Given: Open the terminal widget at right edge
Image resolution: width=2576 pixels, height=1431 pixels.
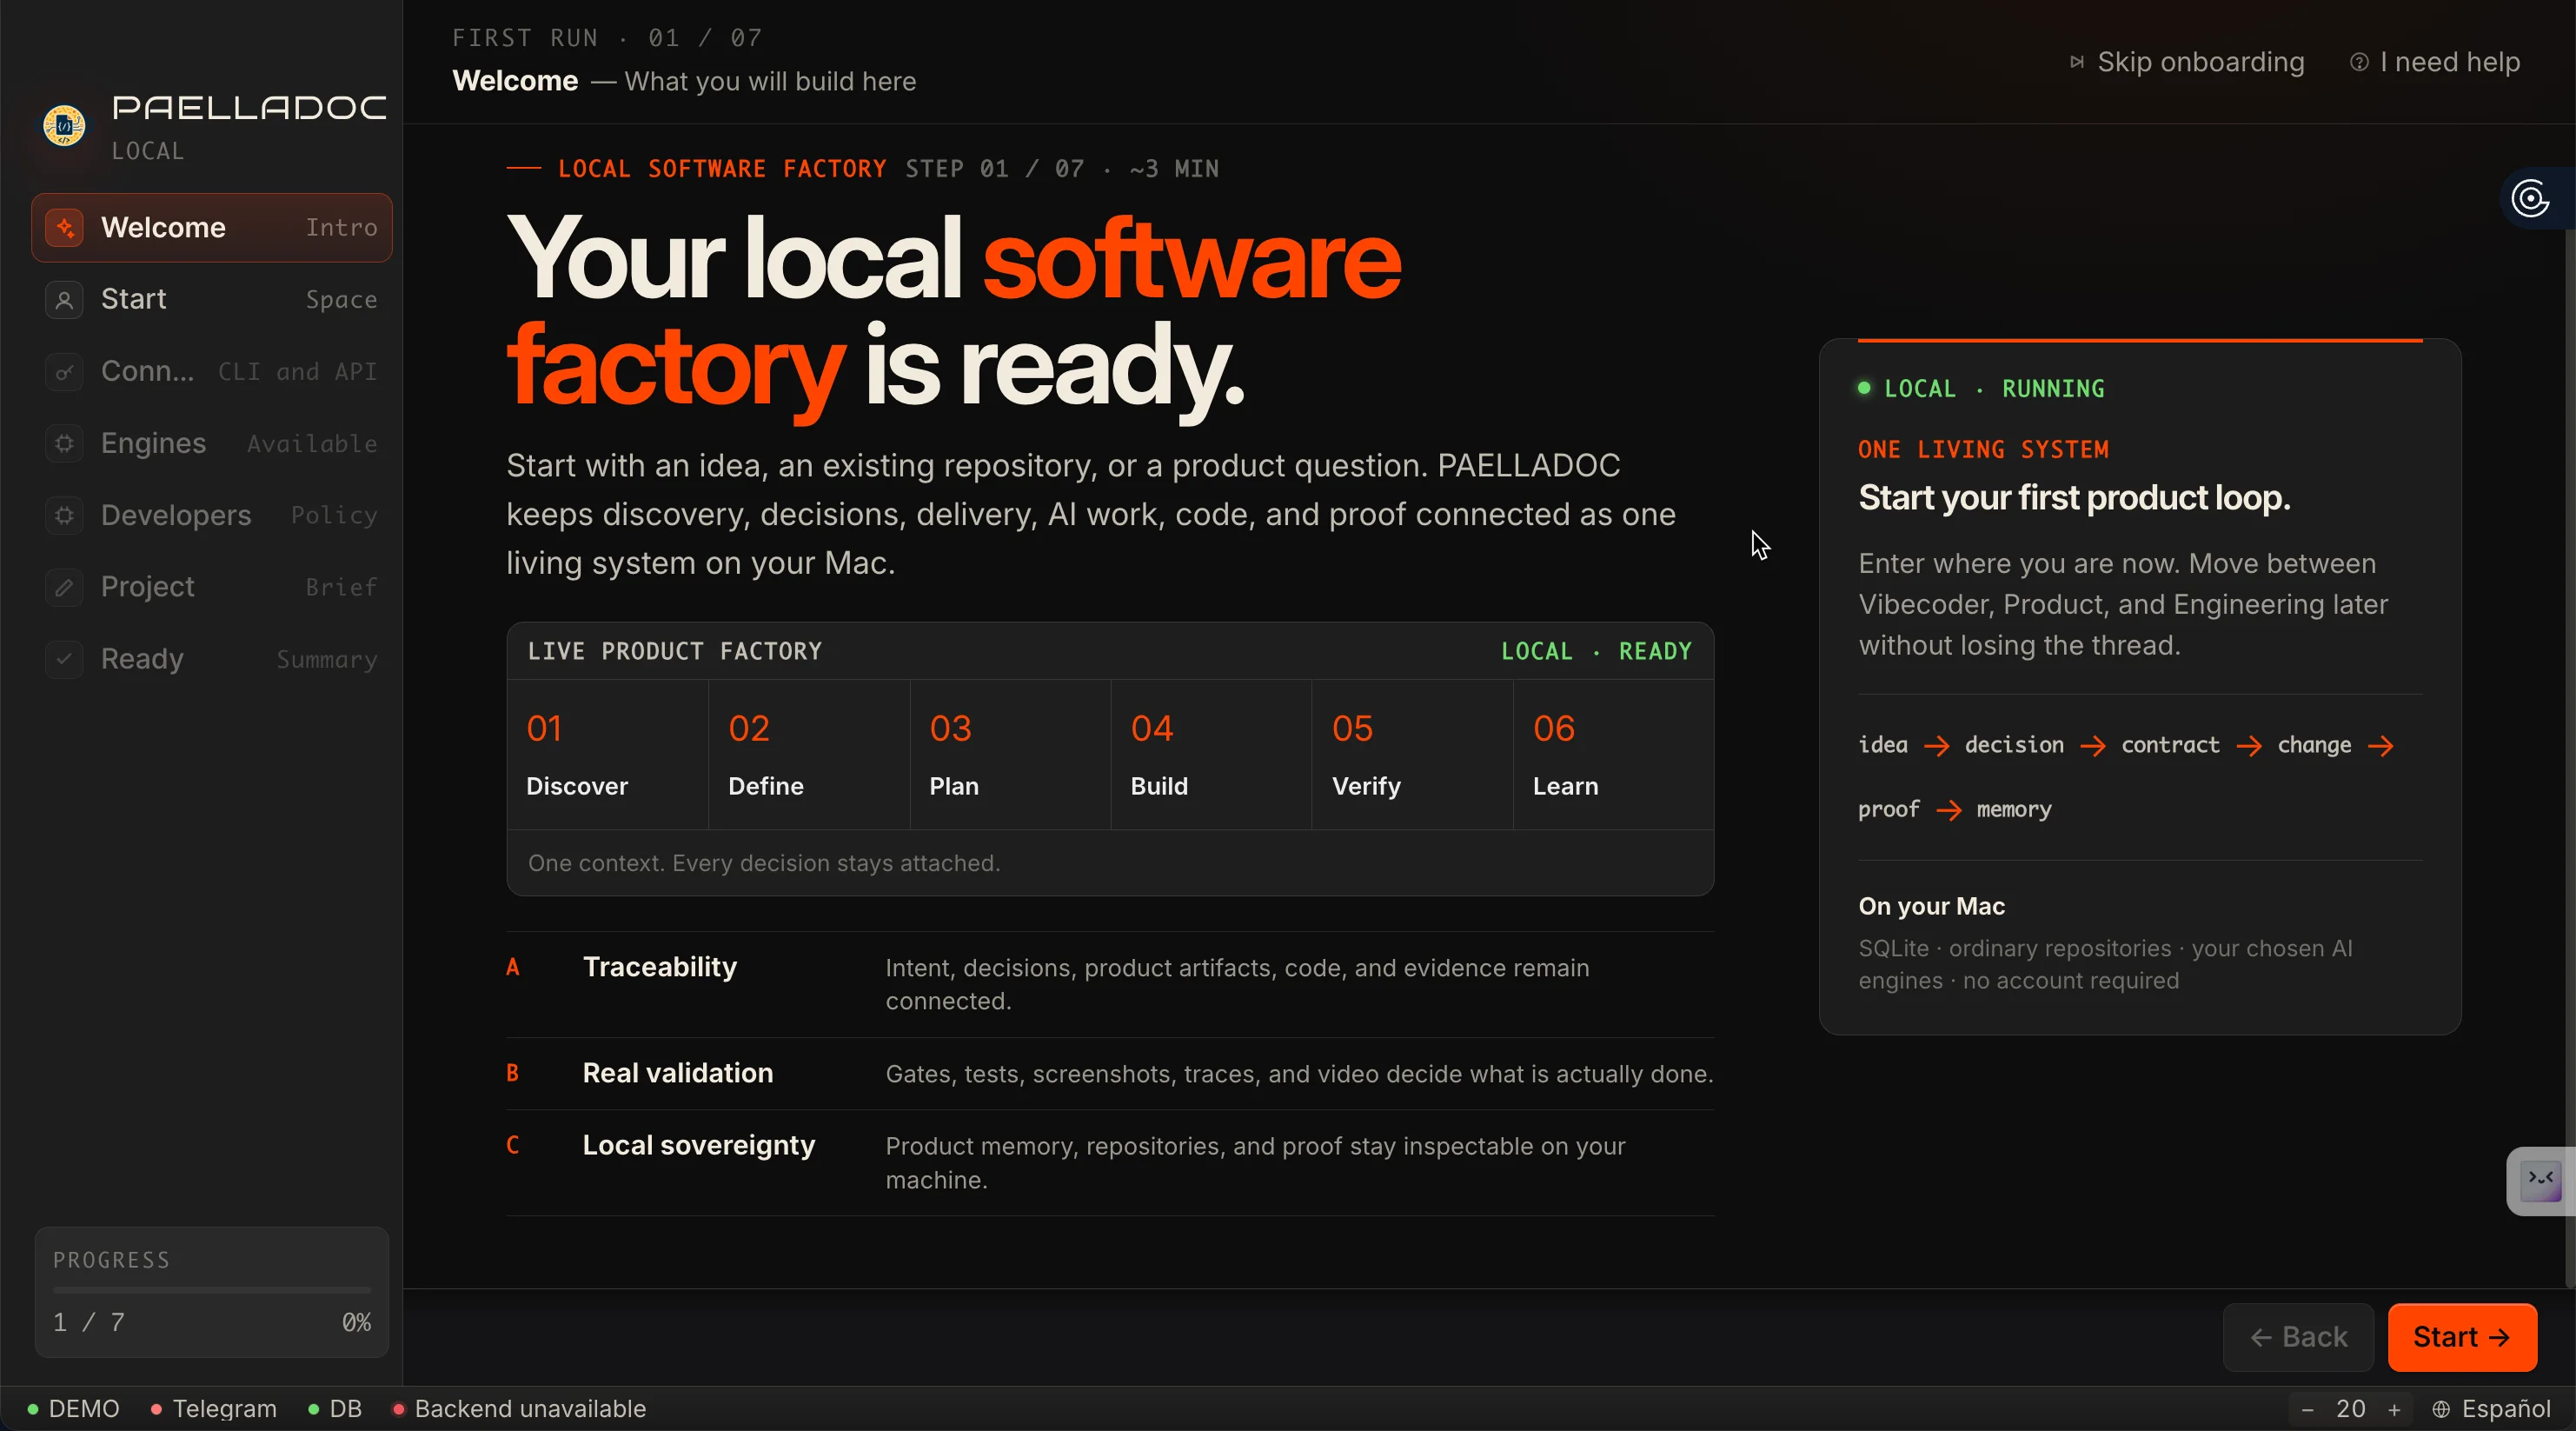Looking at the screenshot, I should point(2540,1181).
